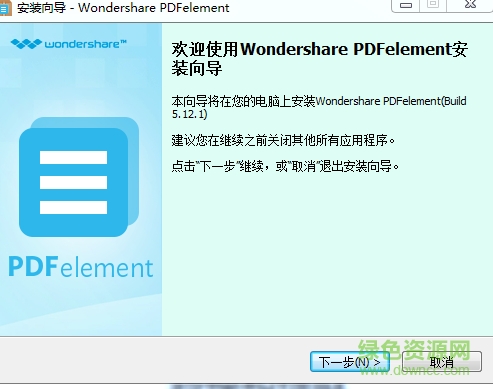The image size is (493, 389).
Task: Click the heading 欢迎使用Wondershare PDFelement安装向导
Action: tap(320, 59)
